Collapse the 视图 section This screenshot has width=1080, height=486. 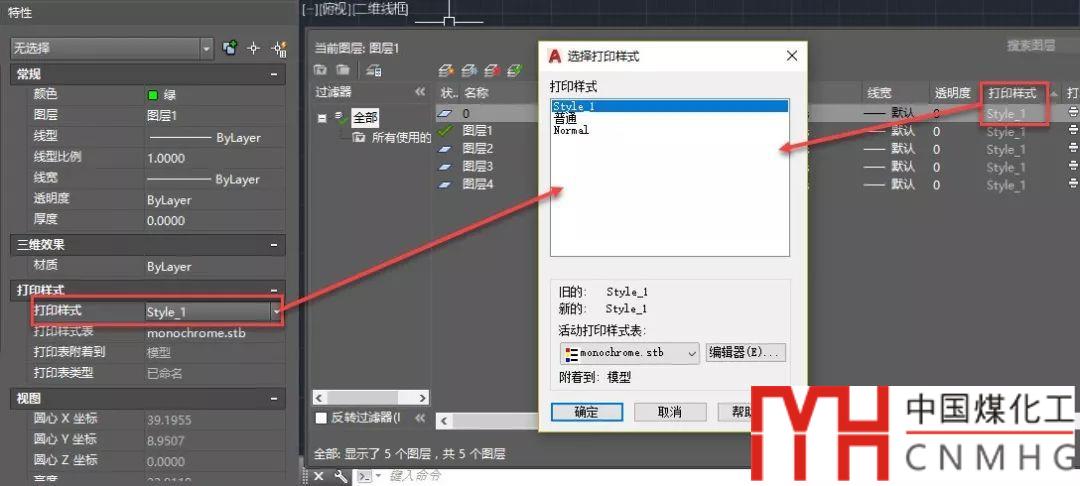click(273, 398)
